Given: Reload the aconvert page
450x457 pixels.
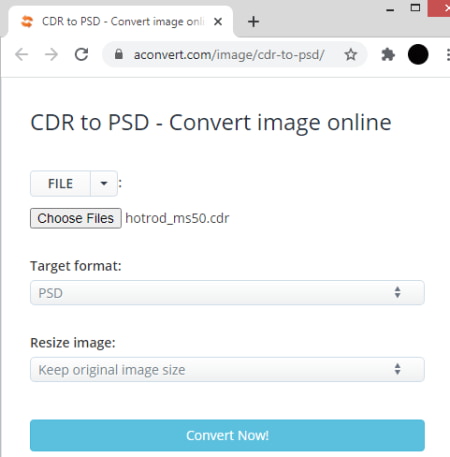Looking at the screenshot, I should pyautogui.click(x=81, y=54).
